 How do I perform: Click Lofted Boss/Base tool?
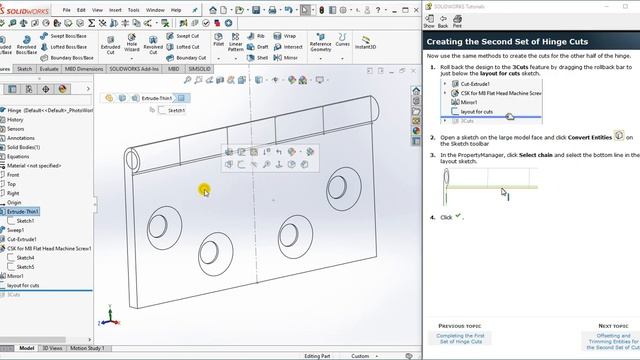[63, 47]
